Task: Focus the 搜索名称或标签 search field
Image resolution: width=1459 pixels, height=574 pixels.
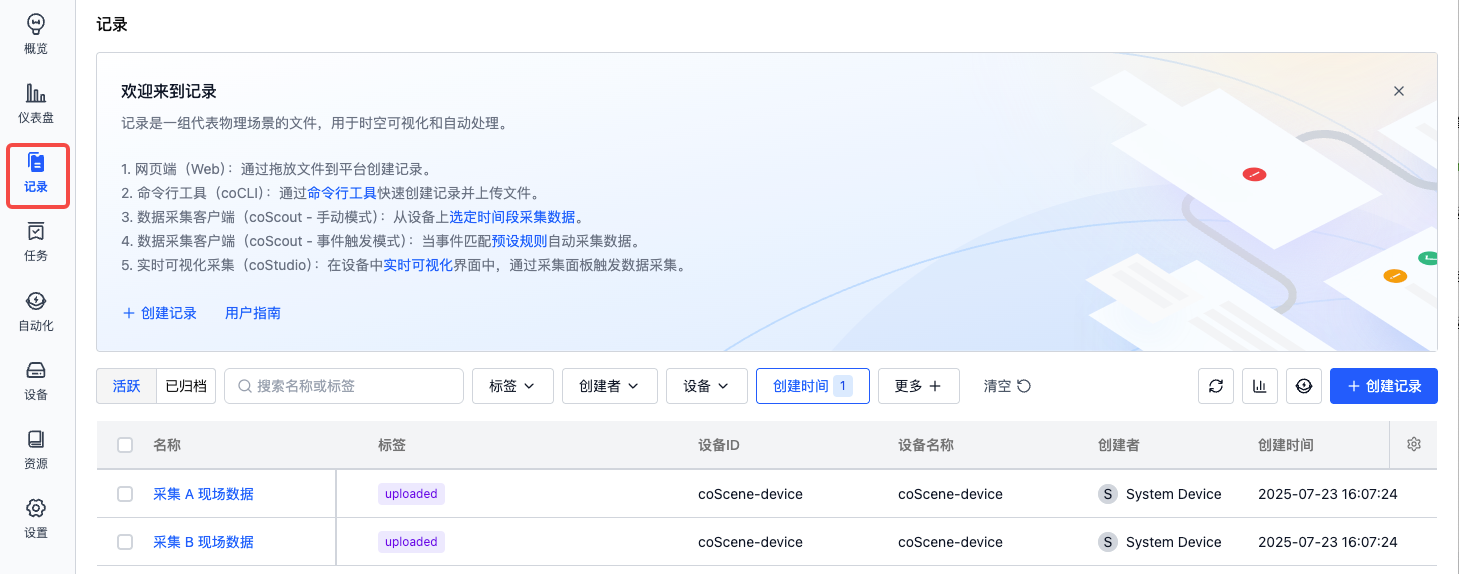Action: (344, 386)
